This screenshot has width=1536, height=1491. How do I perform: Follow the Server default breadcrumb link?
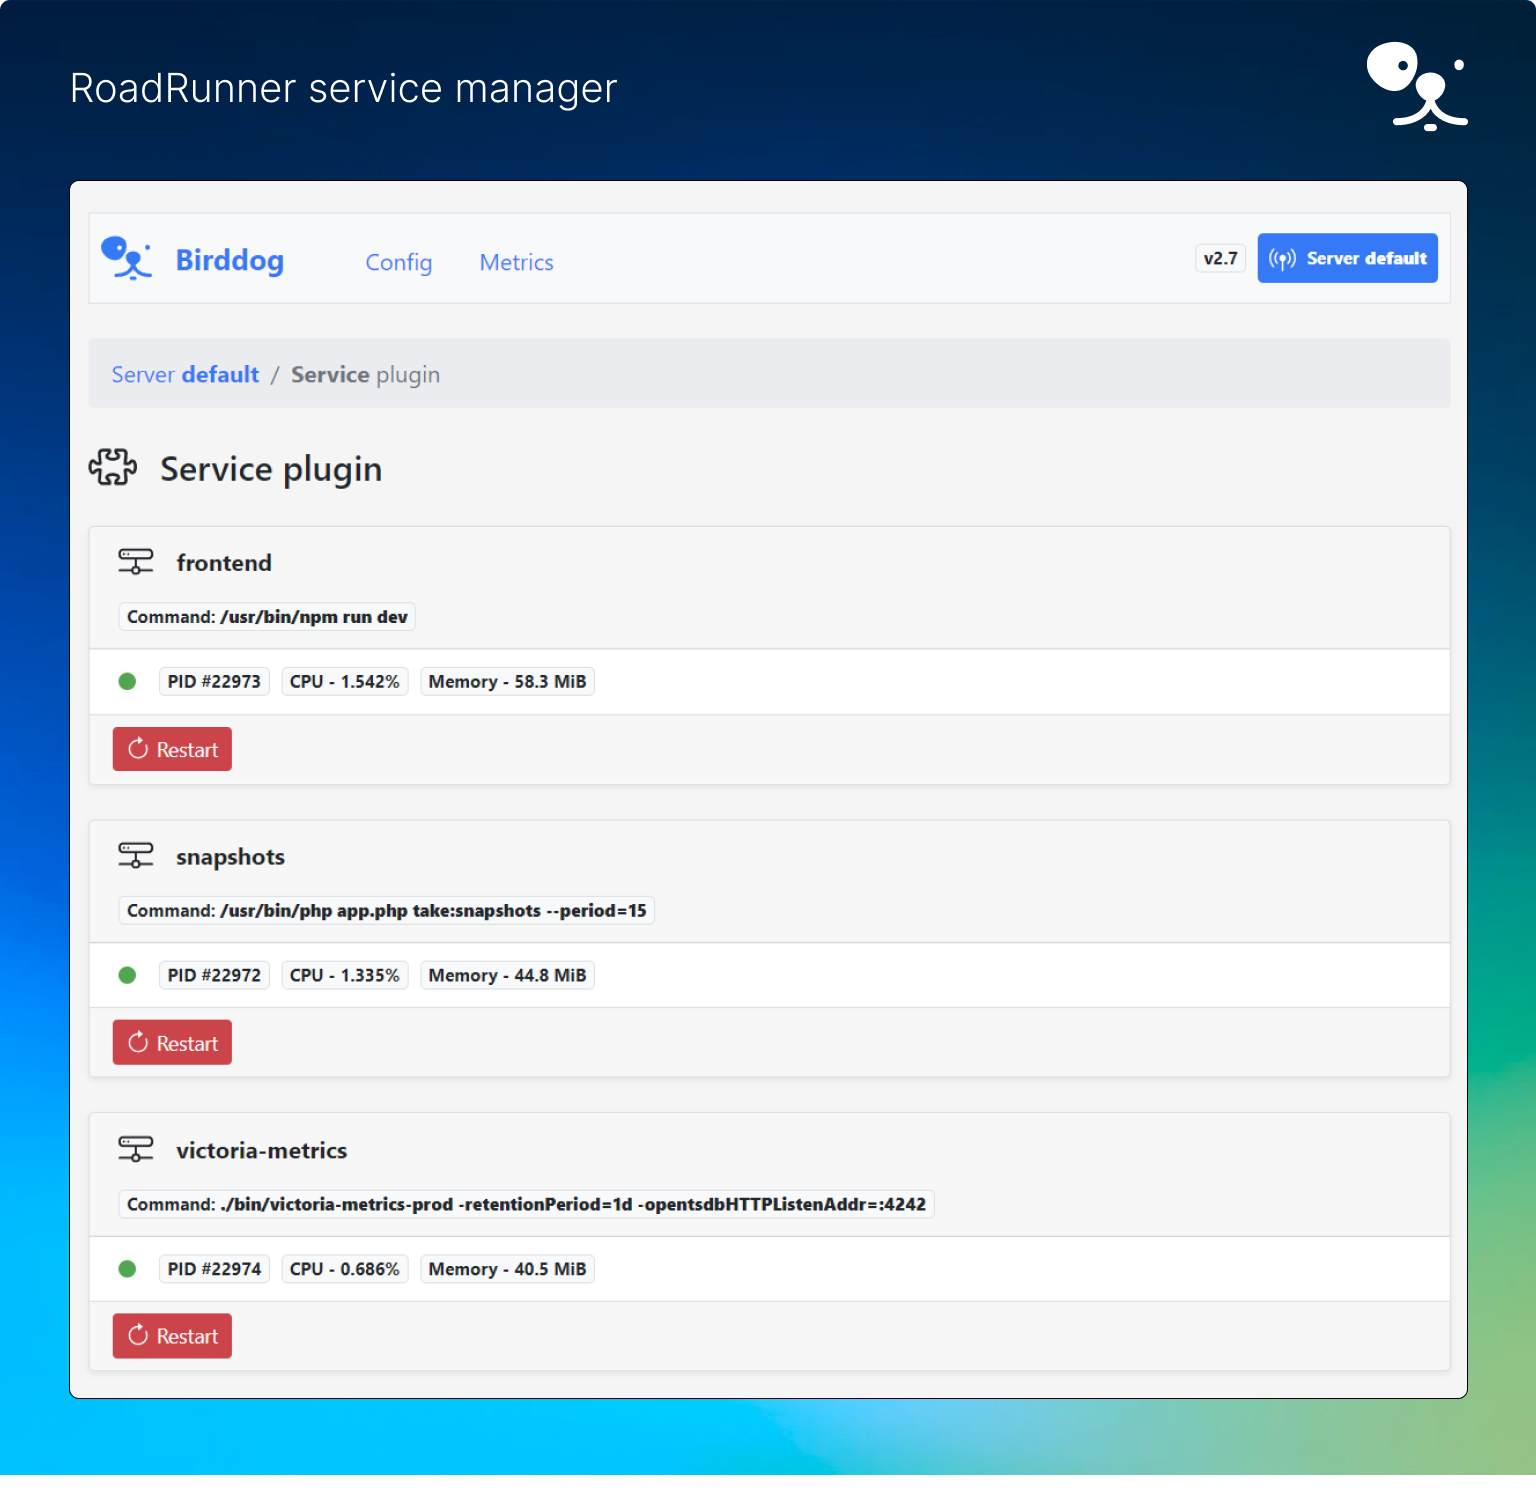[184, 374]
